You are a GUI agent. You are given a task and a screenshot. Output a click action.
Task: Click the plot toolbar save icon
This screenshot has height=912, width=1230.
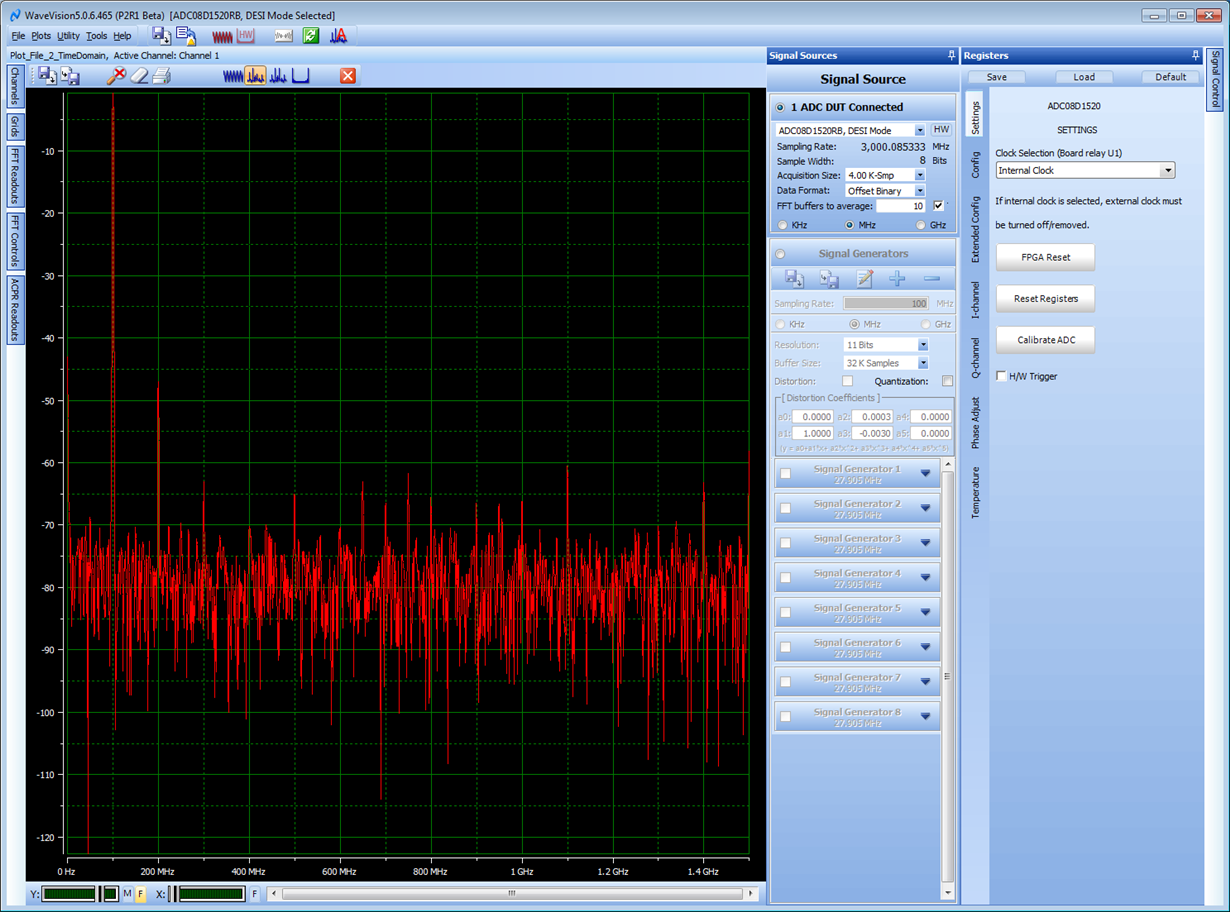47,76
